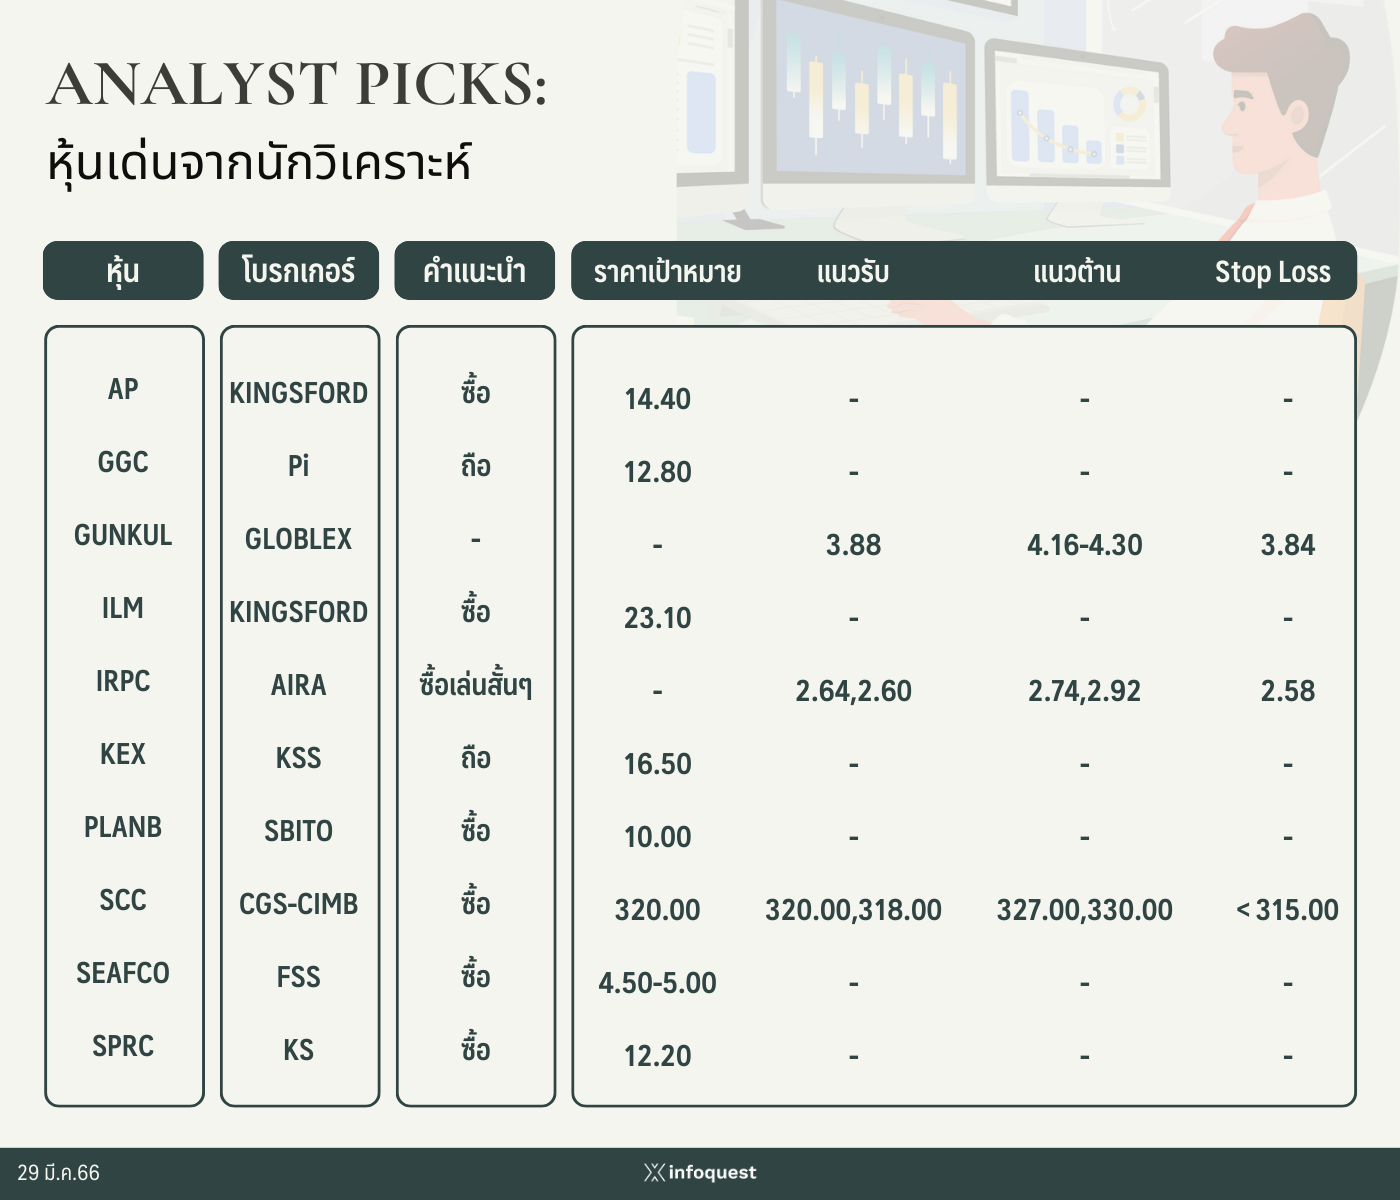Click the CGS-CIMB broker entry
Screen dimensions: 1400x1200
[x=299, y=904]
